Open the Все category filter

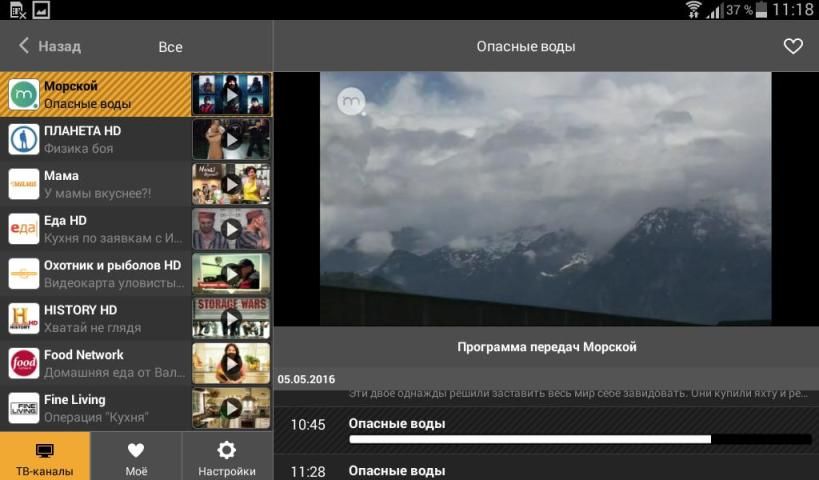pos(170,47)
